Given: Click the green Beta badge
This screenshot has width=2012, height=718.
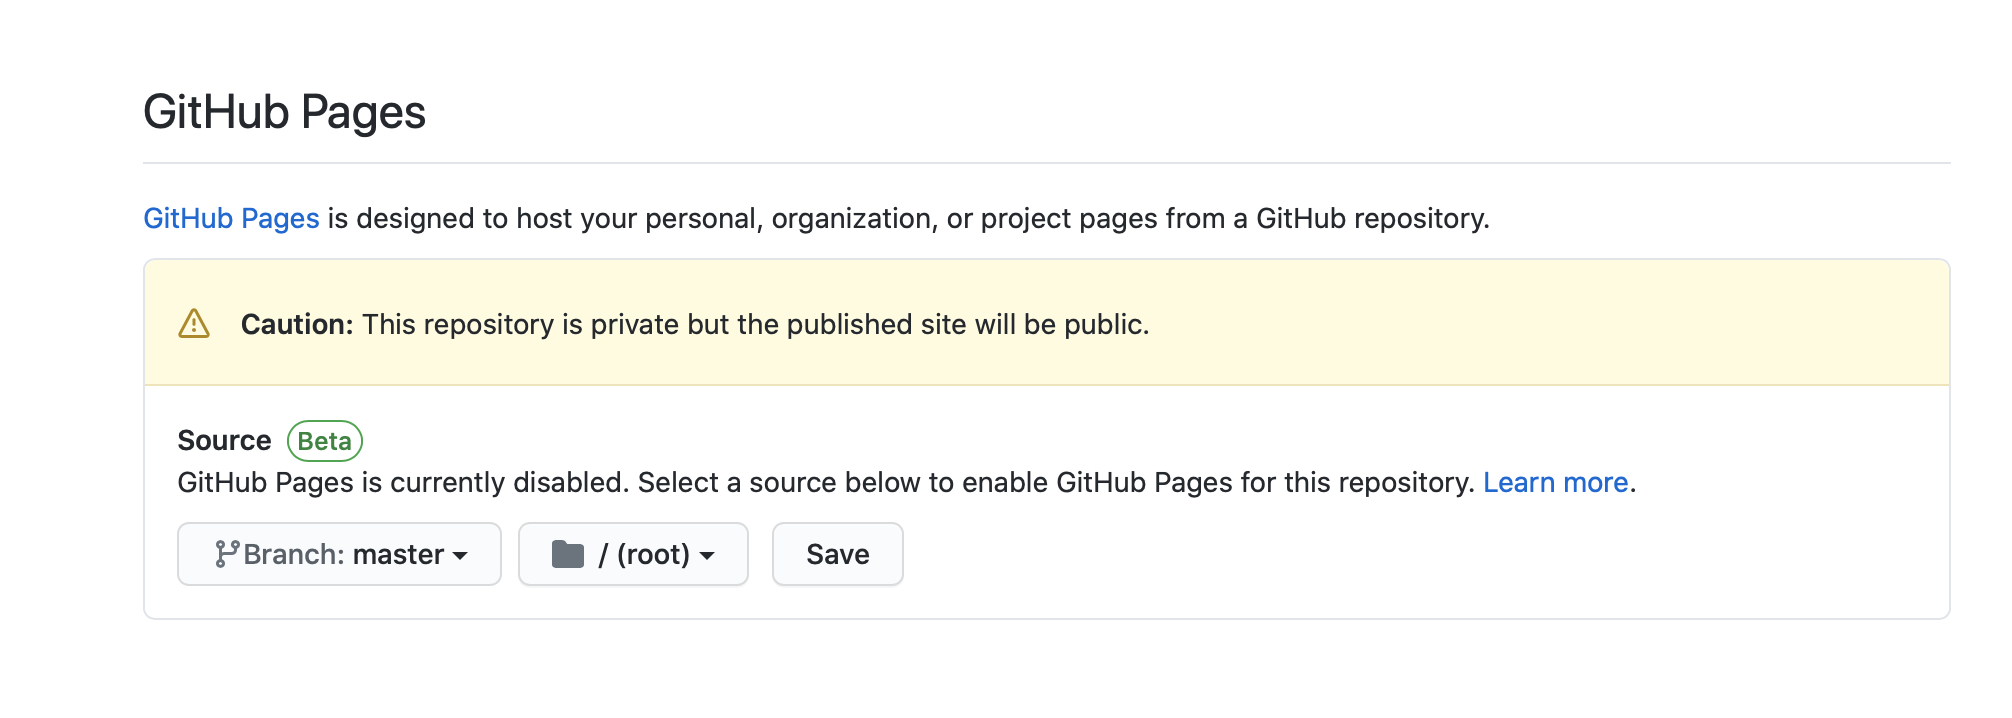Looking at the screenshot, I should [x=325, y=441].
